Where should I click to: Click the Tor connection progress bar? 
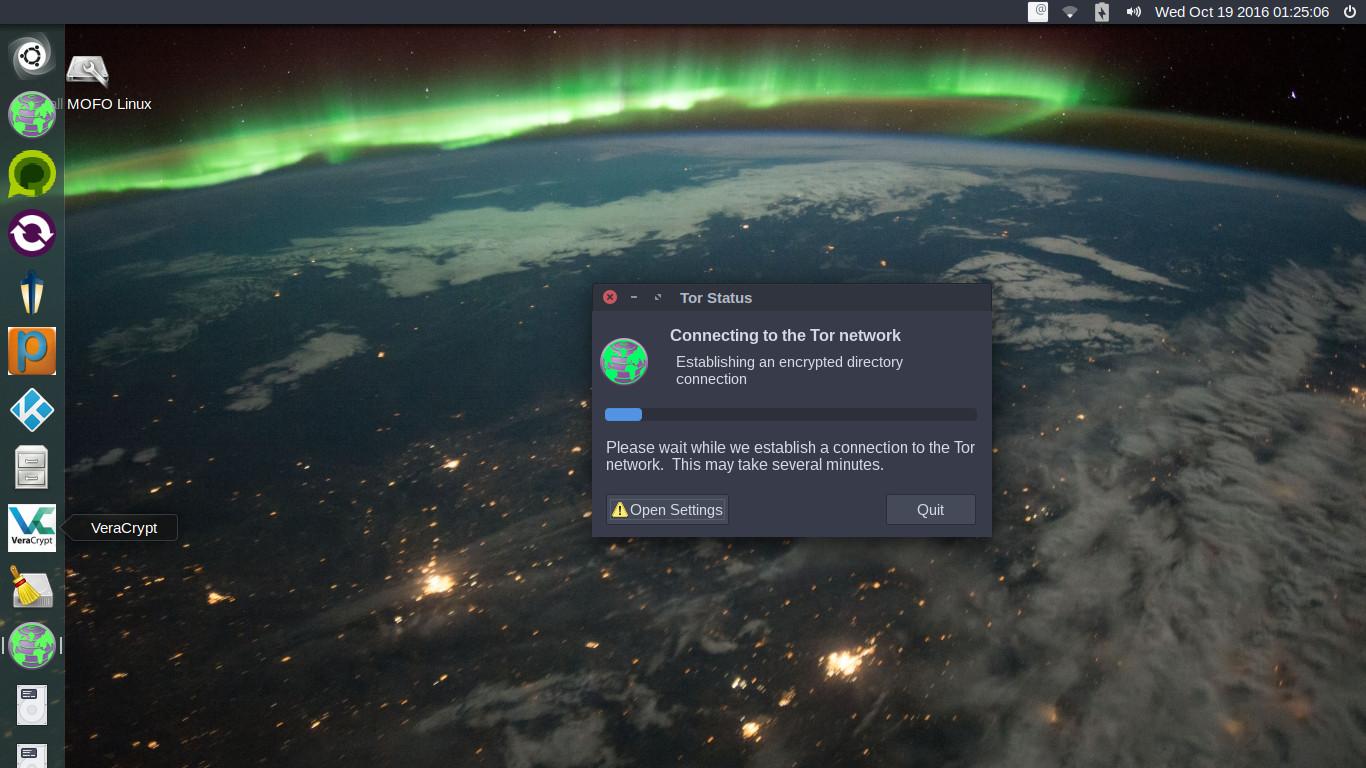tap(791, 414)
